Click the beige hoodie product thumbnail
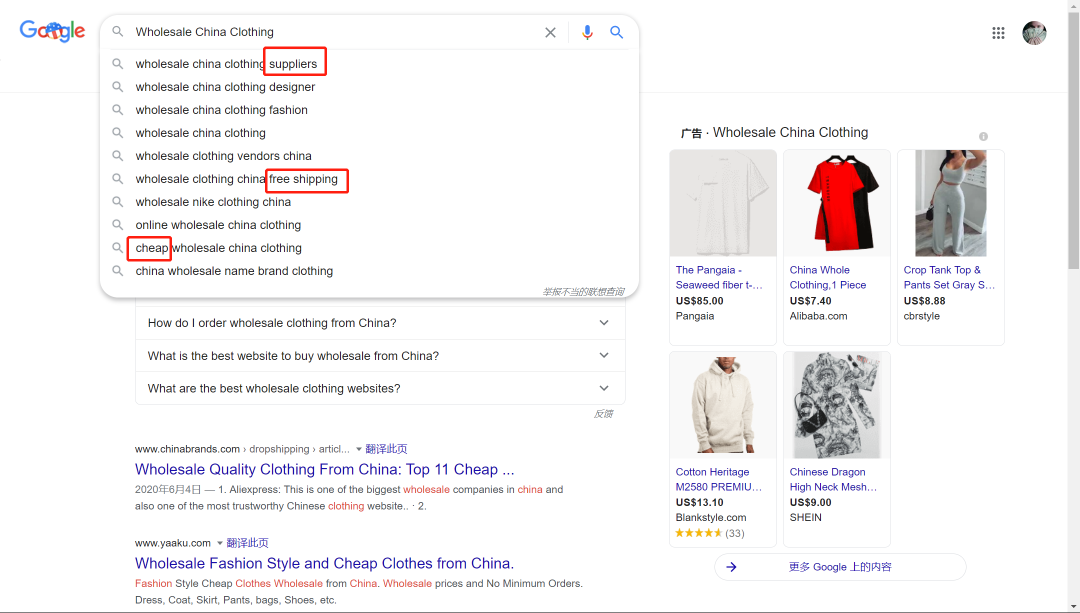The height and width of the screenshot is (613, 1080). coord(723,405)
